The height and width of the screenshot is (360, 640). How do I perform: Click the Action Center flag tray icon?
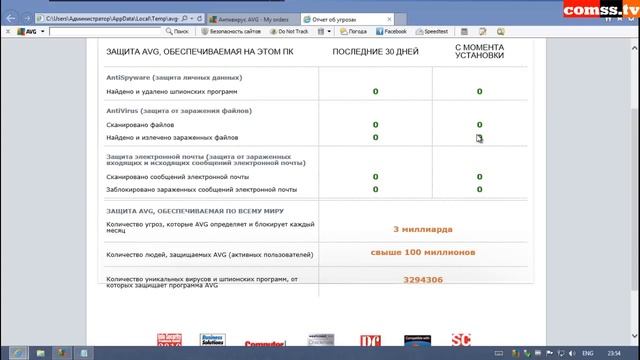coord(549,353)
